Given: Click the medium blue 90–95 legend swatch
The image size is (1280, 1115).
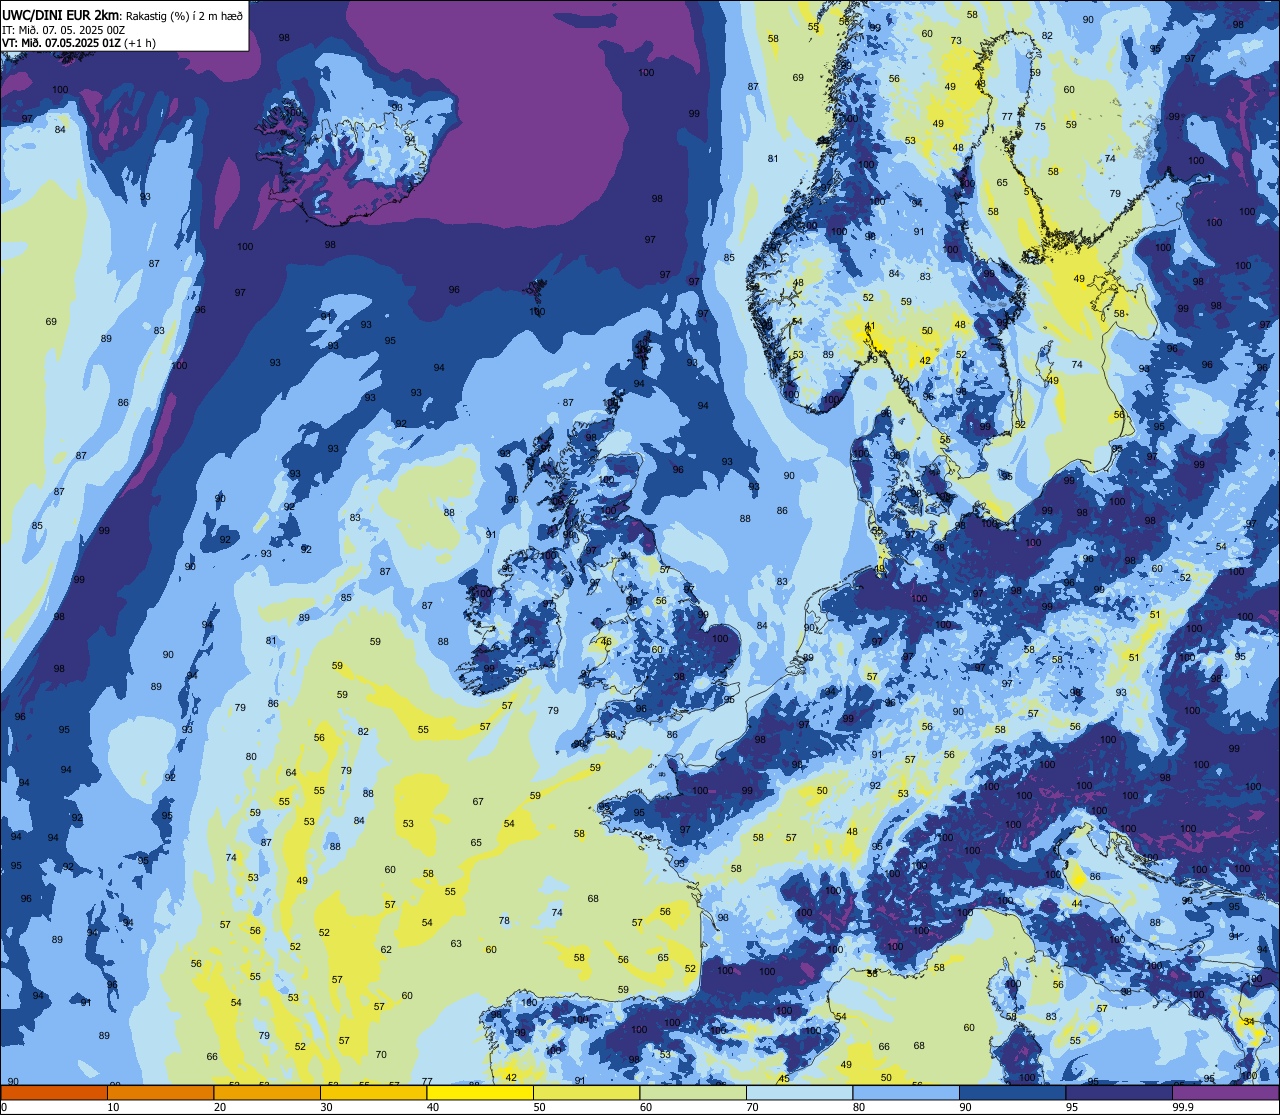Looking at the screenshot, I should pos(1012,1093).
